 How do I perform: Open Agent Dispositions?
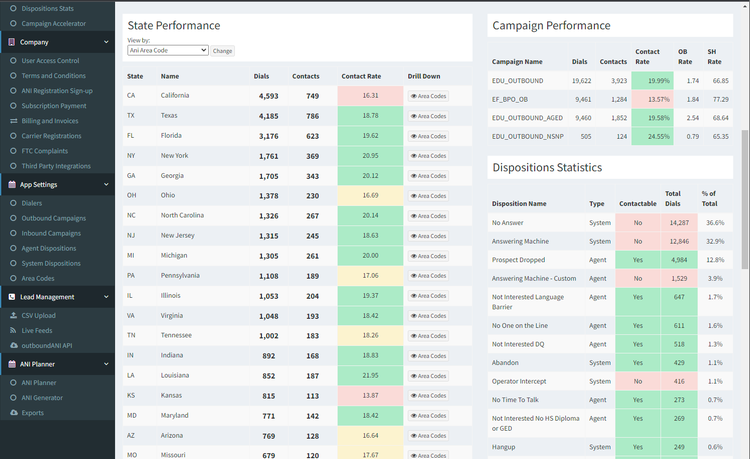[x=49, y=248]
